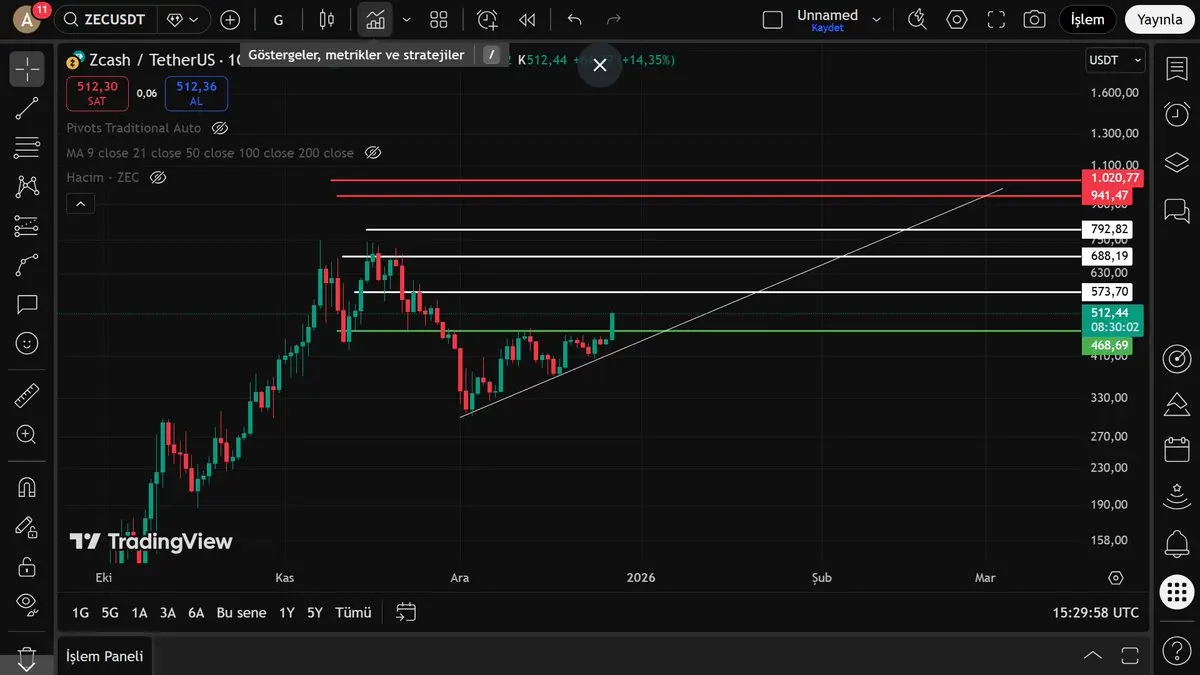Redo the chart action
The width and height of the screenshot is (1200, 675).
coord(614,20)
